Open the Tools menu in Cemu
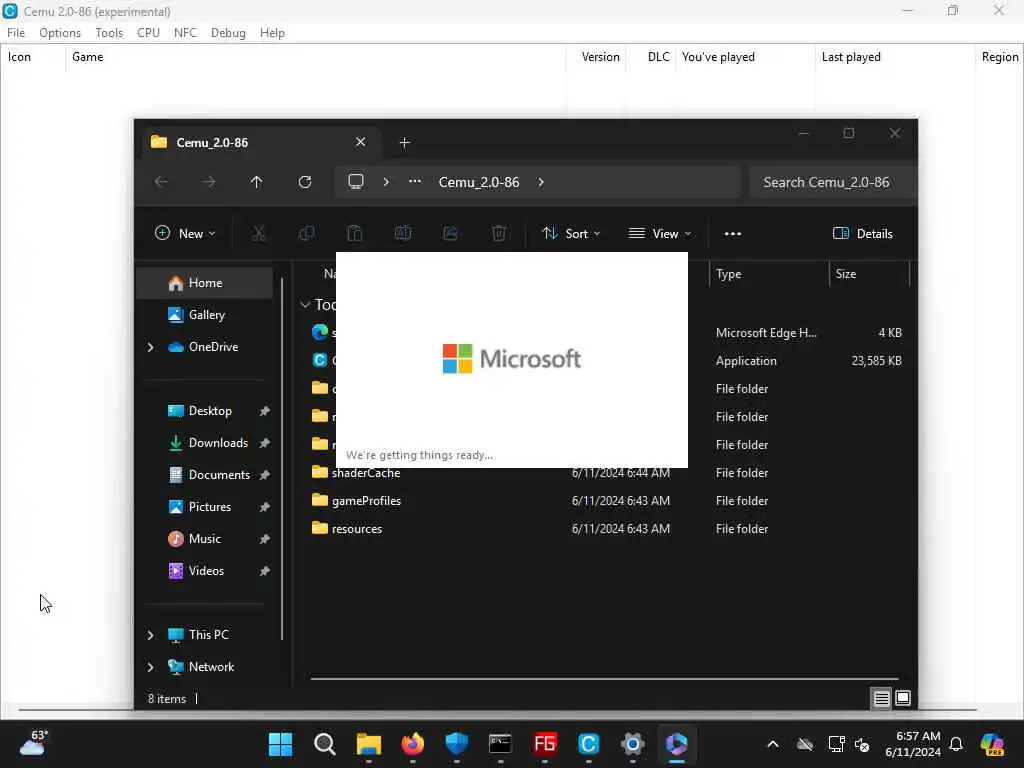The image size is (1024, 768). coord(109,33)
